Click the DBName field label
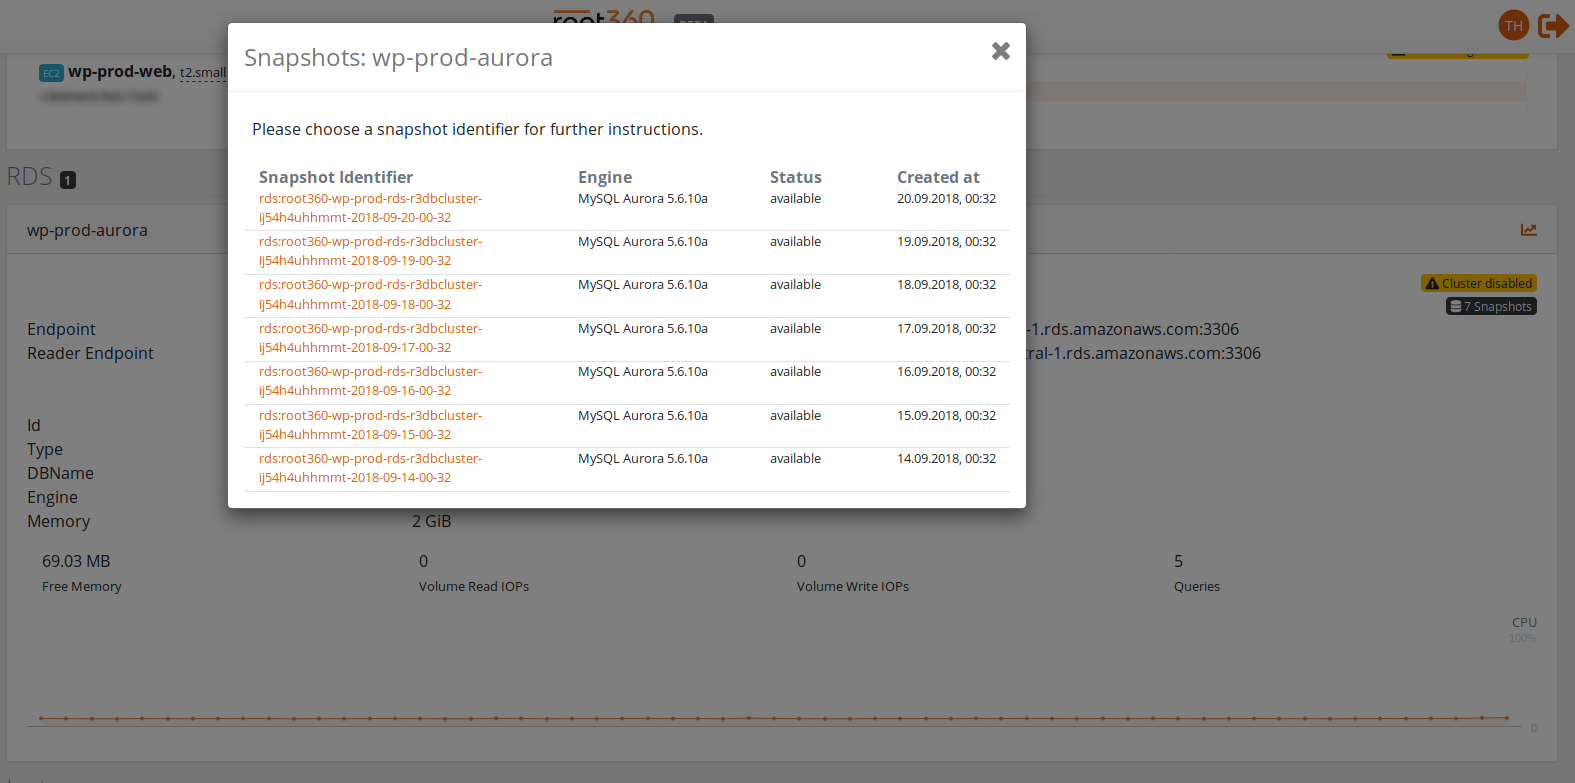The height and width of the screenshot is (783, 1575). (60, 473)
